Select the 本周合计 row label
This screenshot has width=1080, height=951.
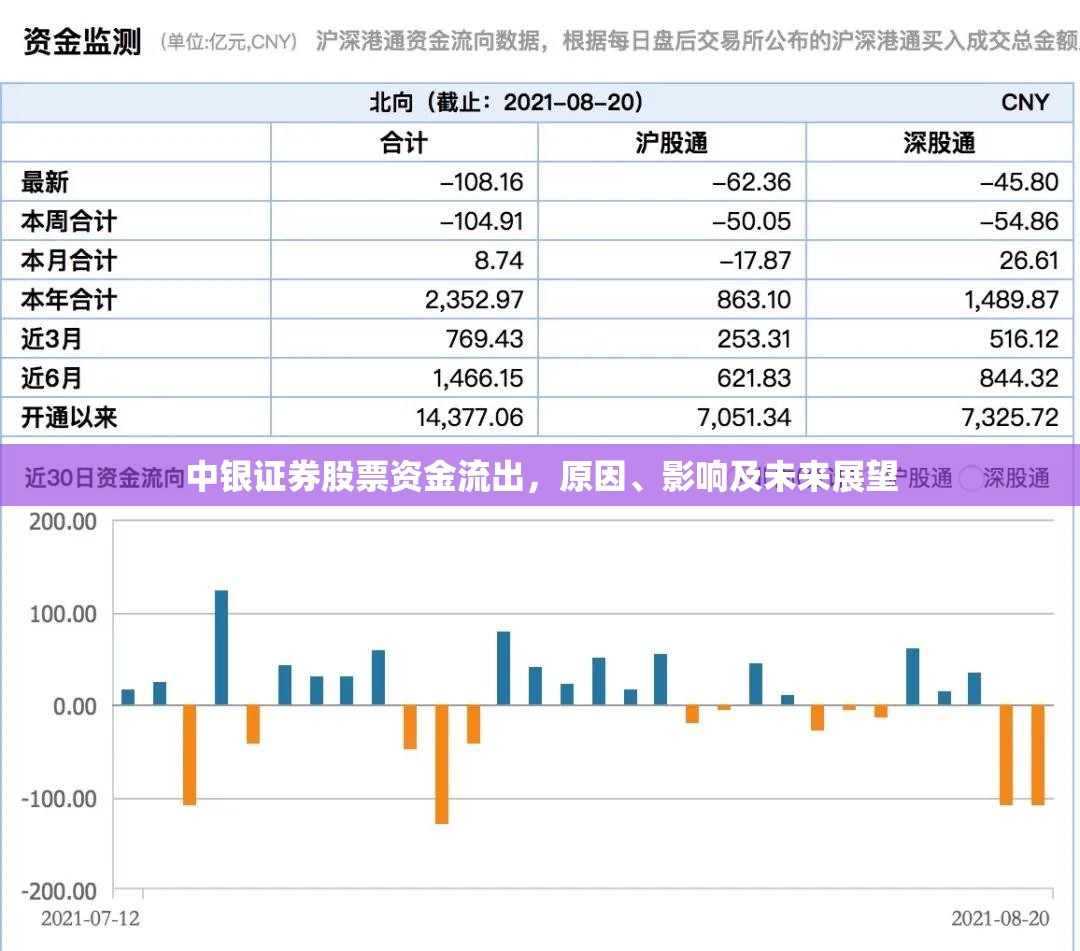coord(69,222)
